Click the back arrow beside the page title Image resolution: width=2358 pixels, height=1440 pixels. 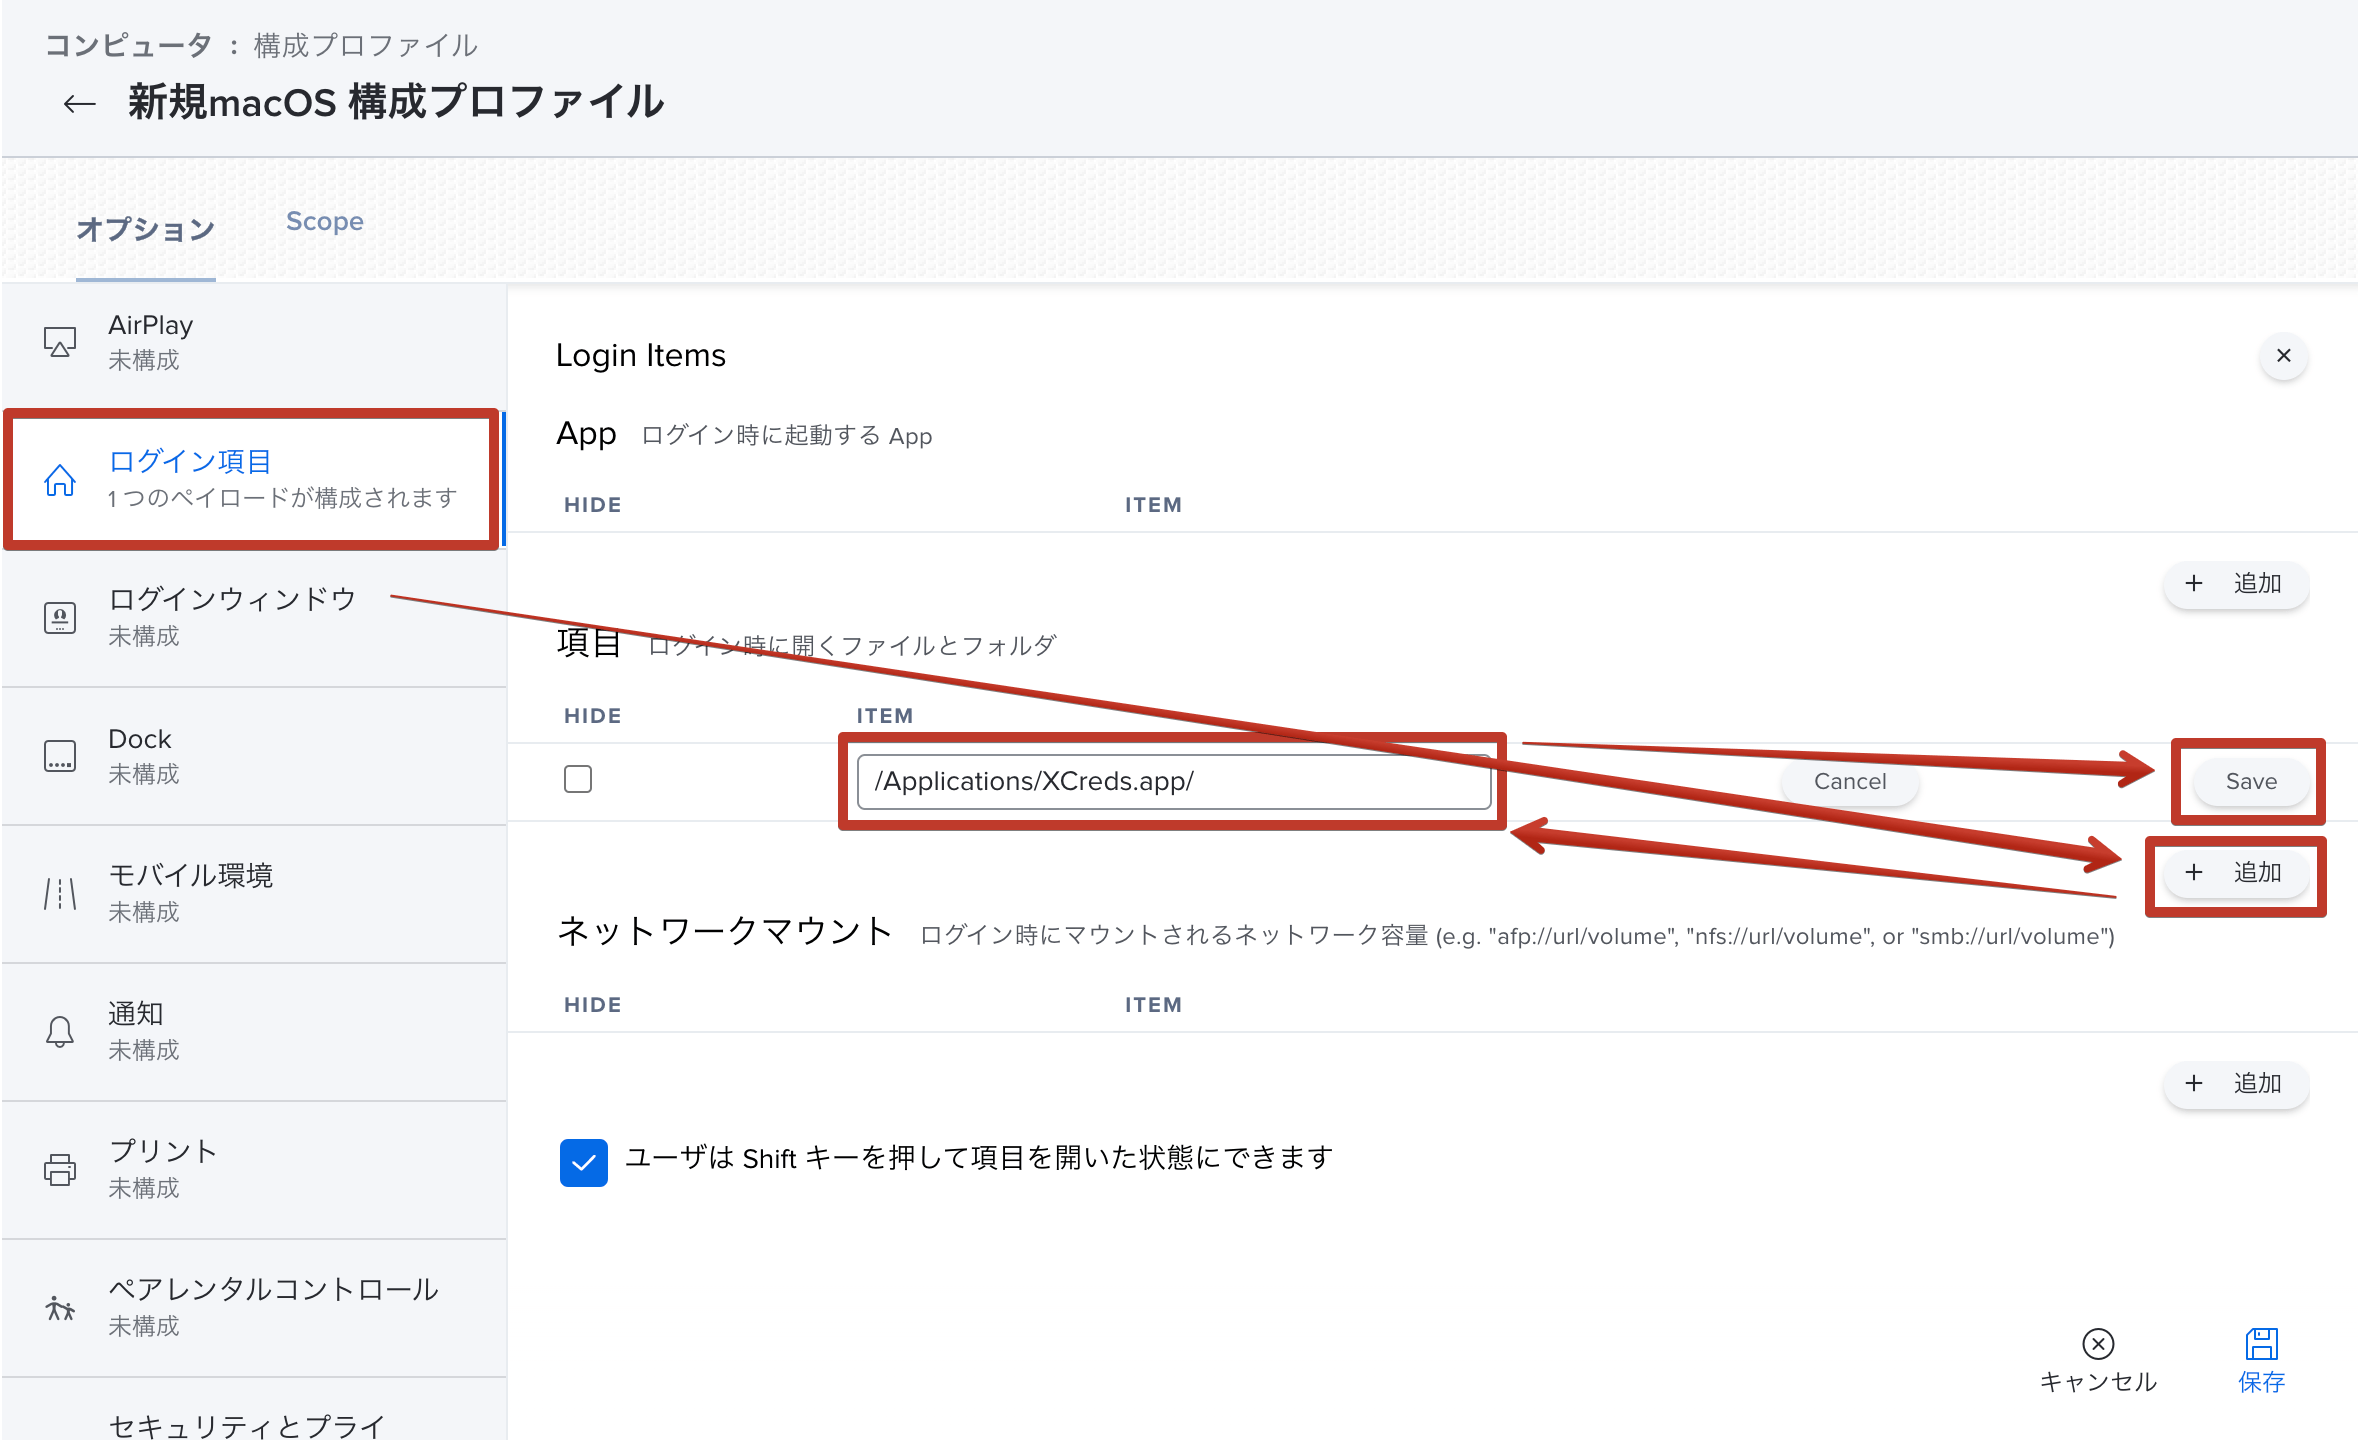pos(79,104)
